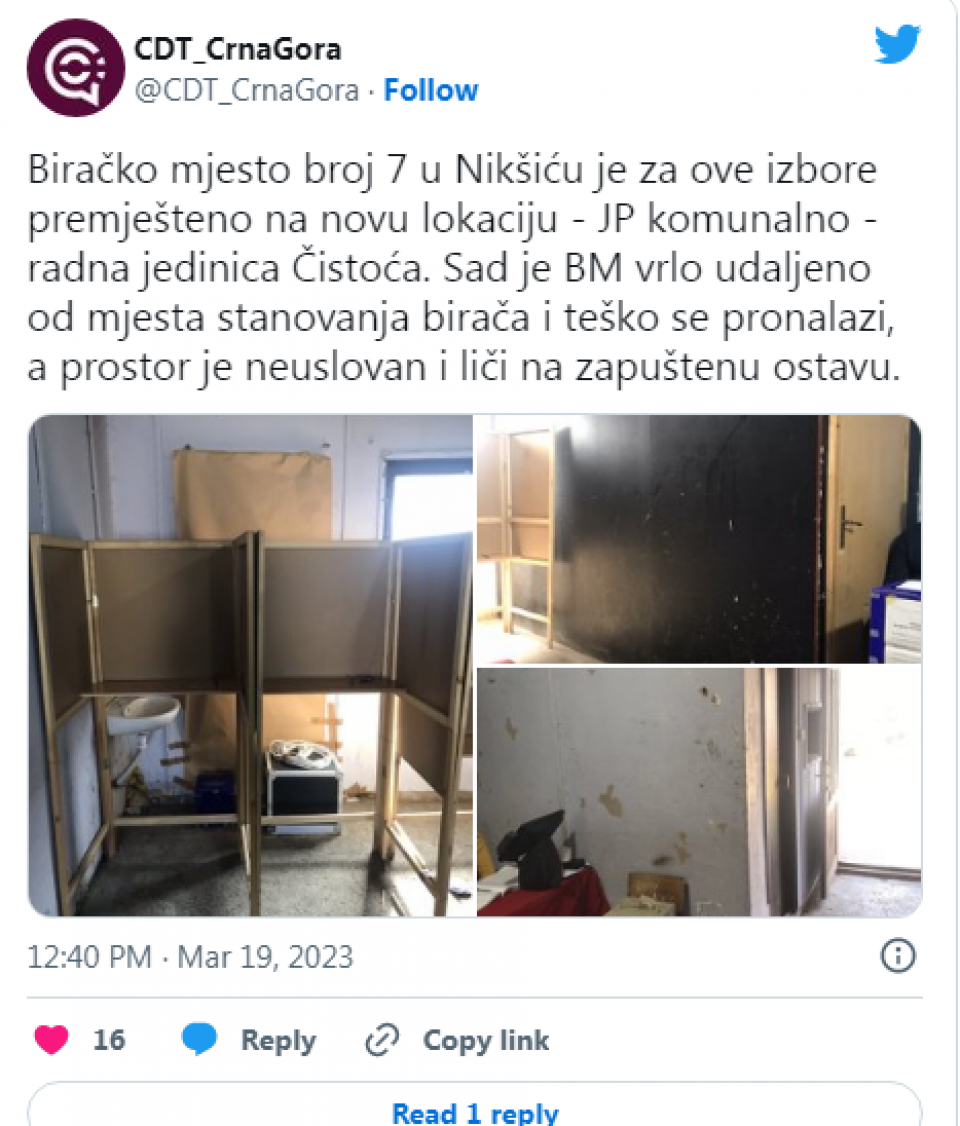
Task: Open the Twitter bird logo
Action: 898,44
